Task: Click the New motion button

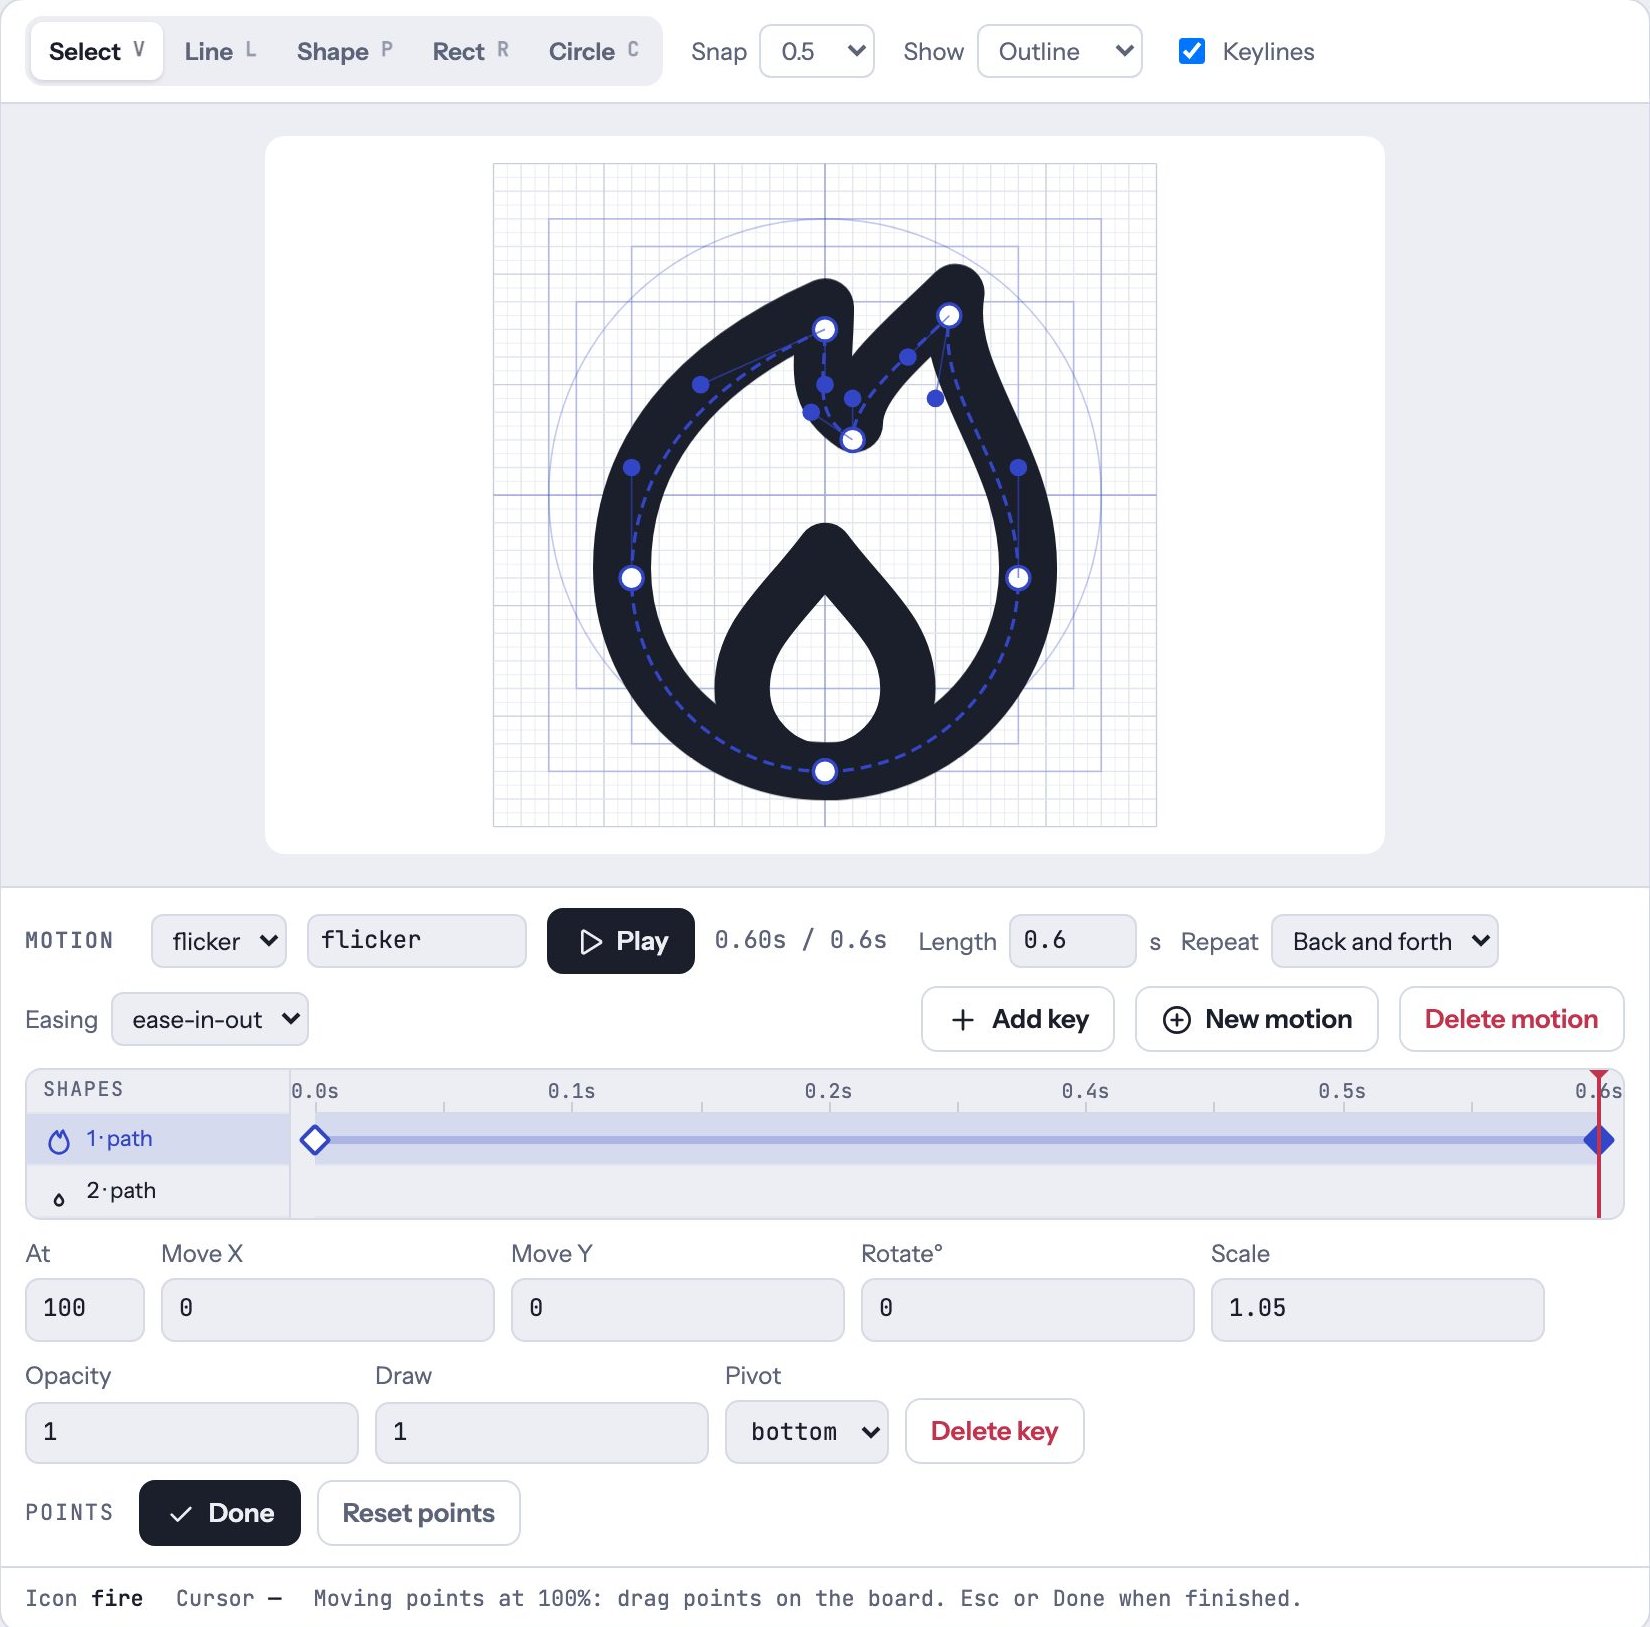Action: (1257, 1019)
